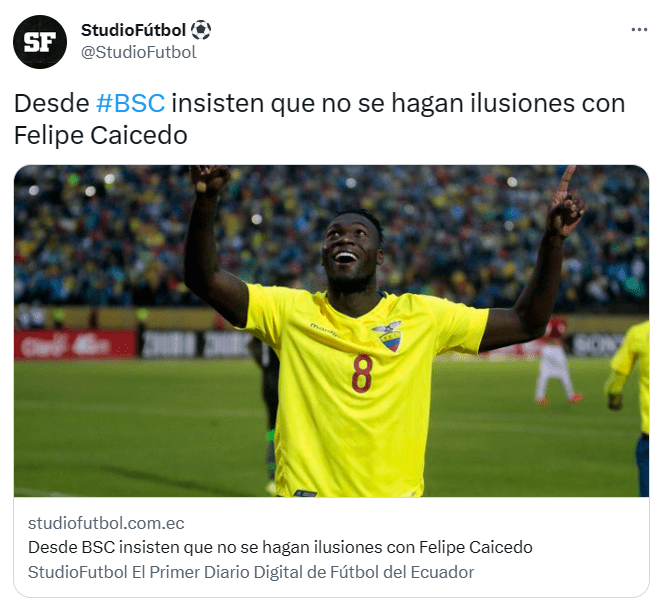Open the link card photo of the player
The image size is (658, 607).
click(x=332, y=331)
